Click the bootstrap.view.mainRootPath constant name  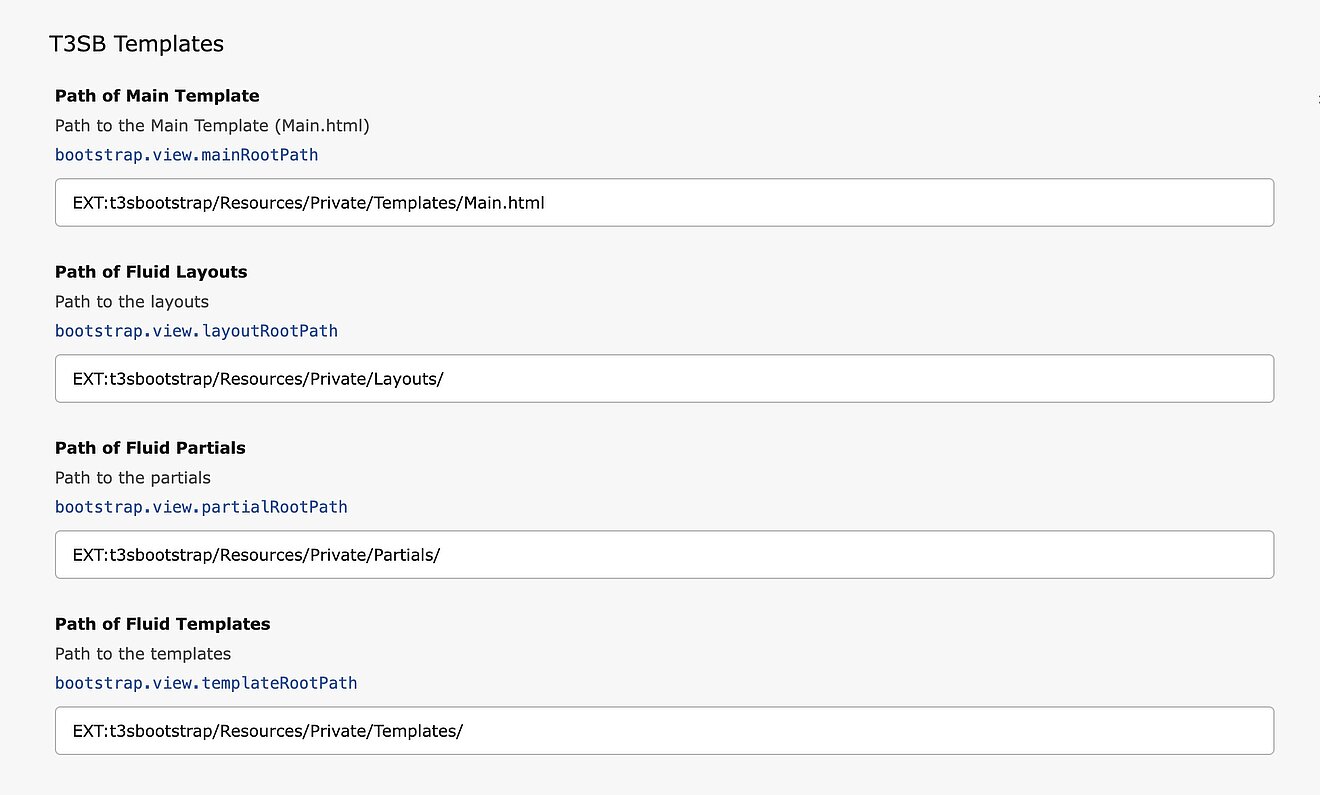click(186, 155)
